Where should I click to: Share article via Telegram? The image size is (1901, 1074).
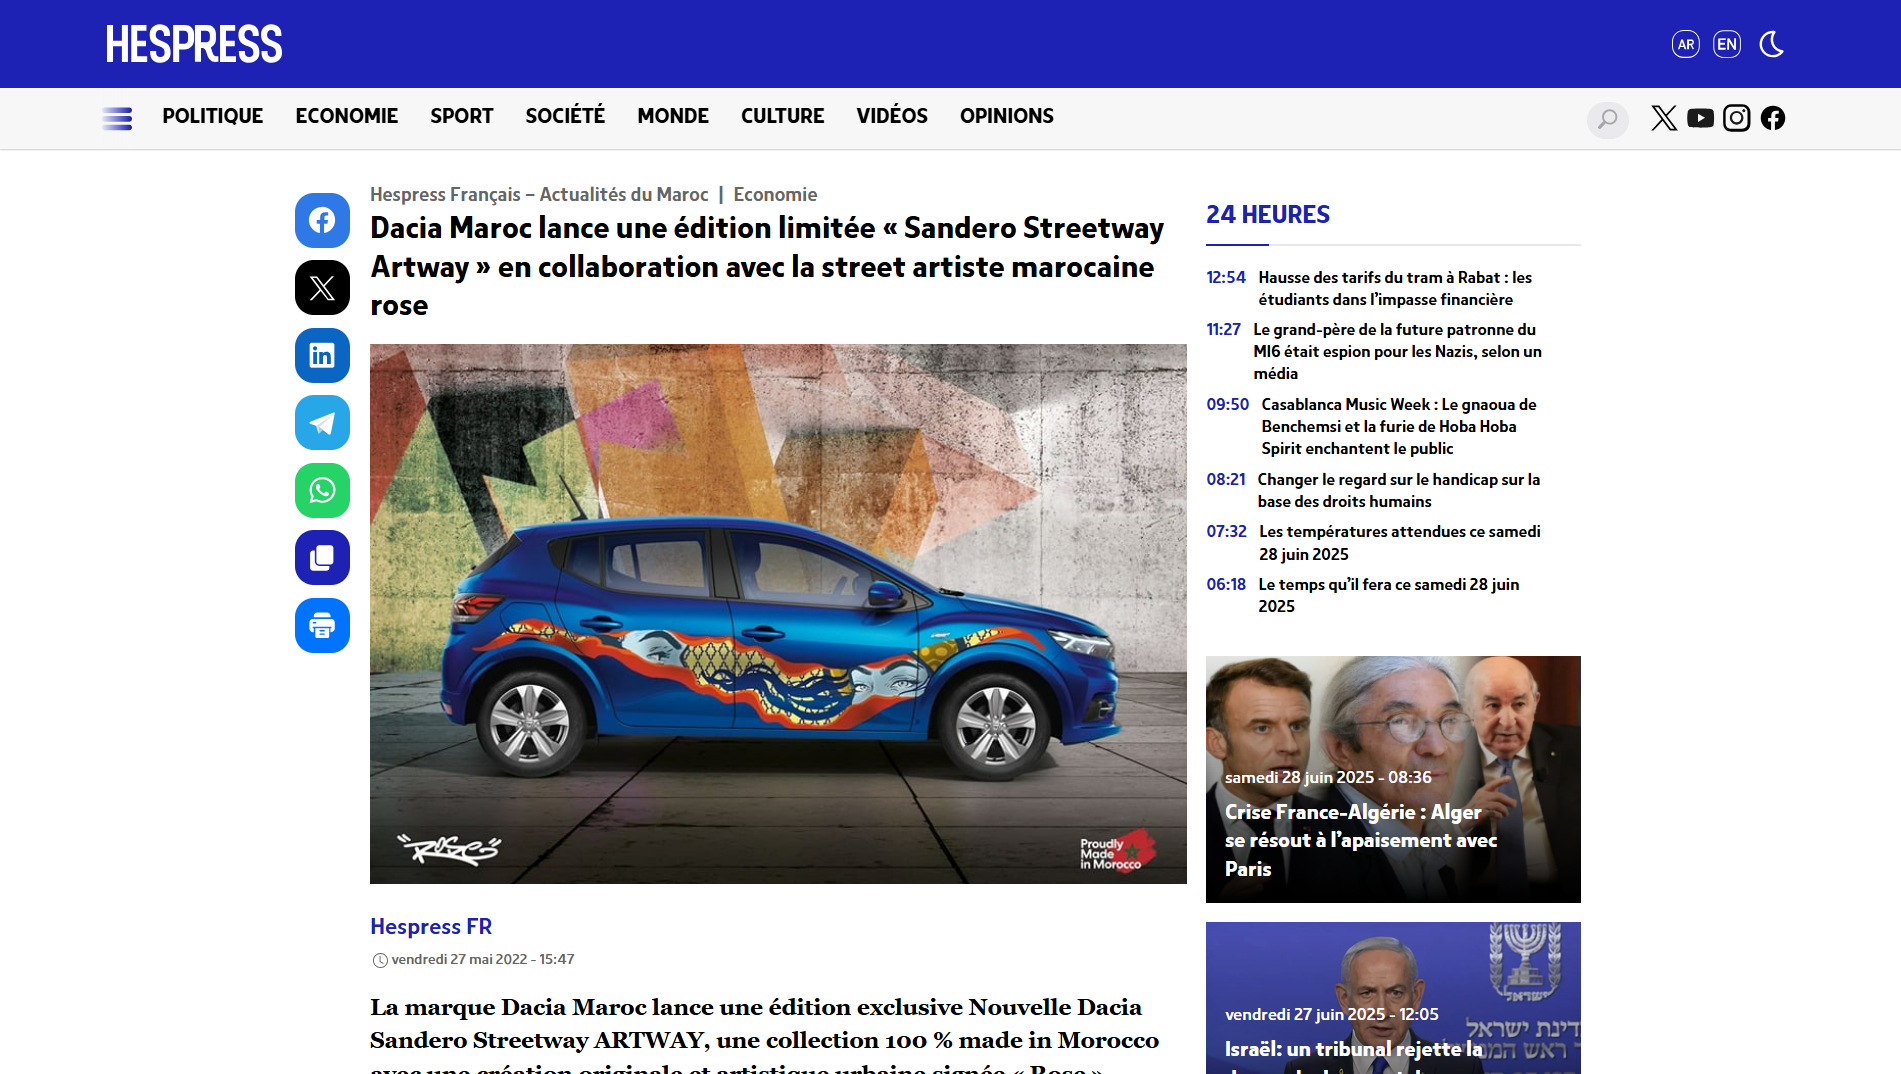coord(322,423)
